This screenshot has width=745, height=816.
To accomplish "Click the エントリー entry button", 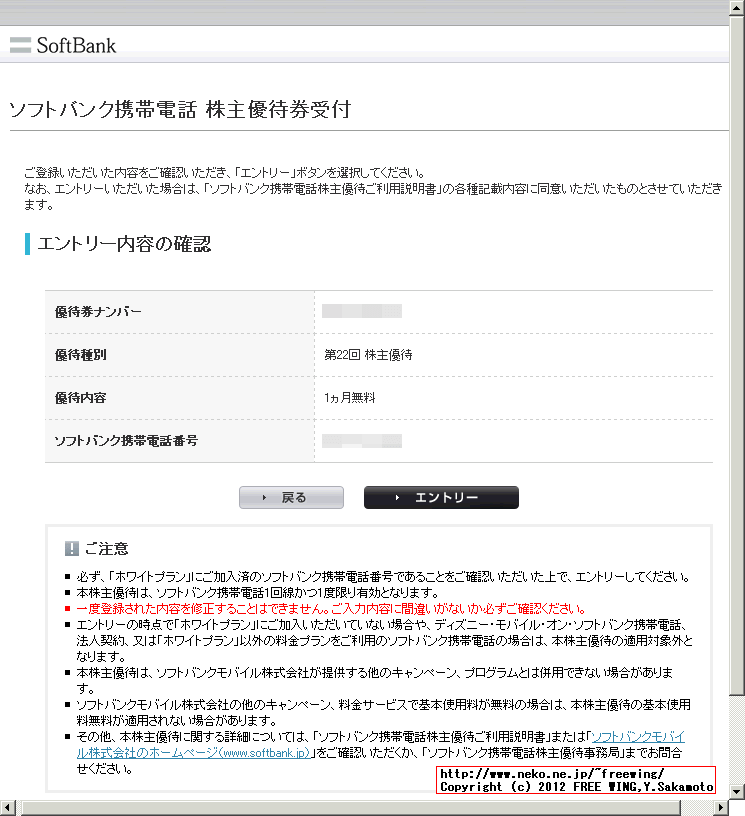I will tap(441, 498).
